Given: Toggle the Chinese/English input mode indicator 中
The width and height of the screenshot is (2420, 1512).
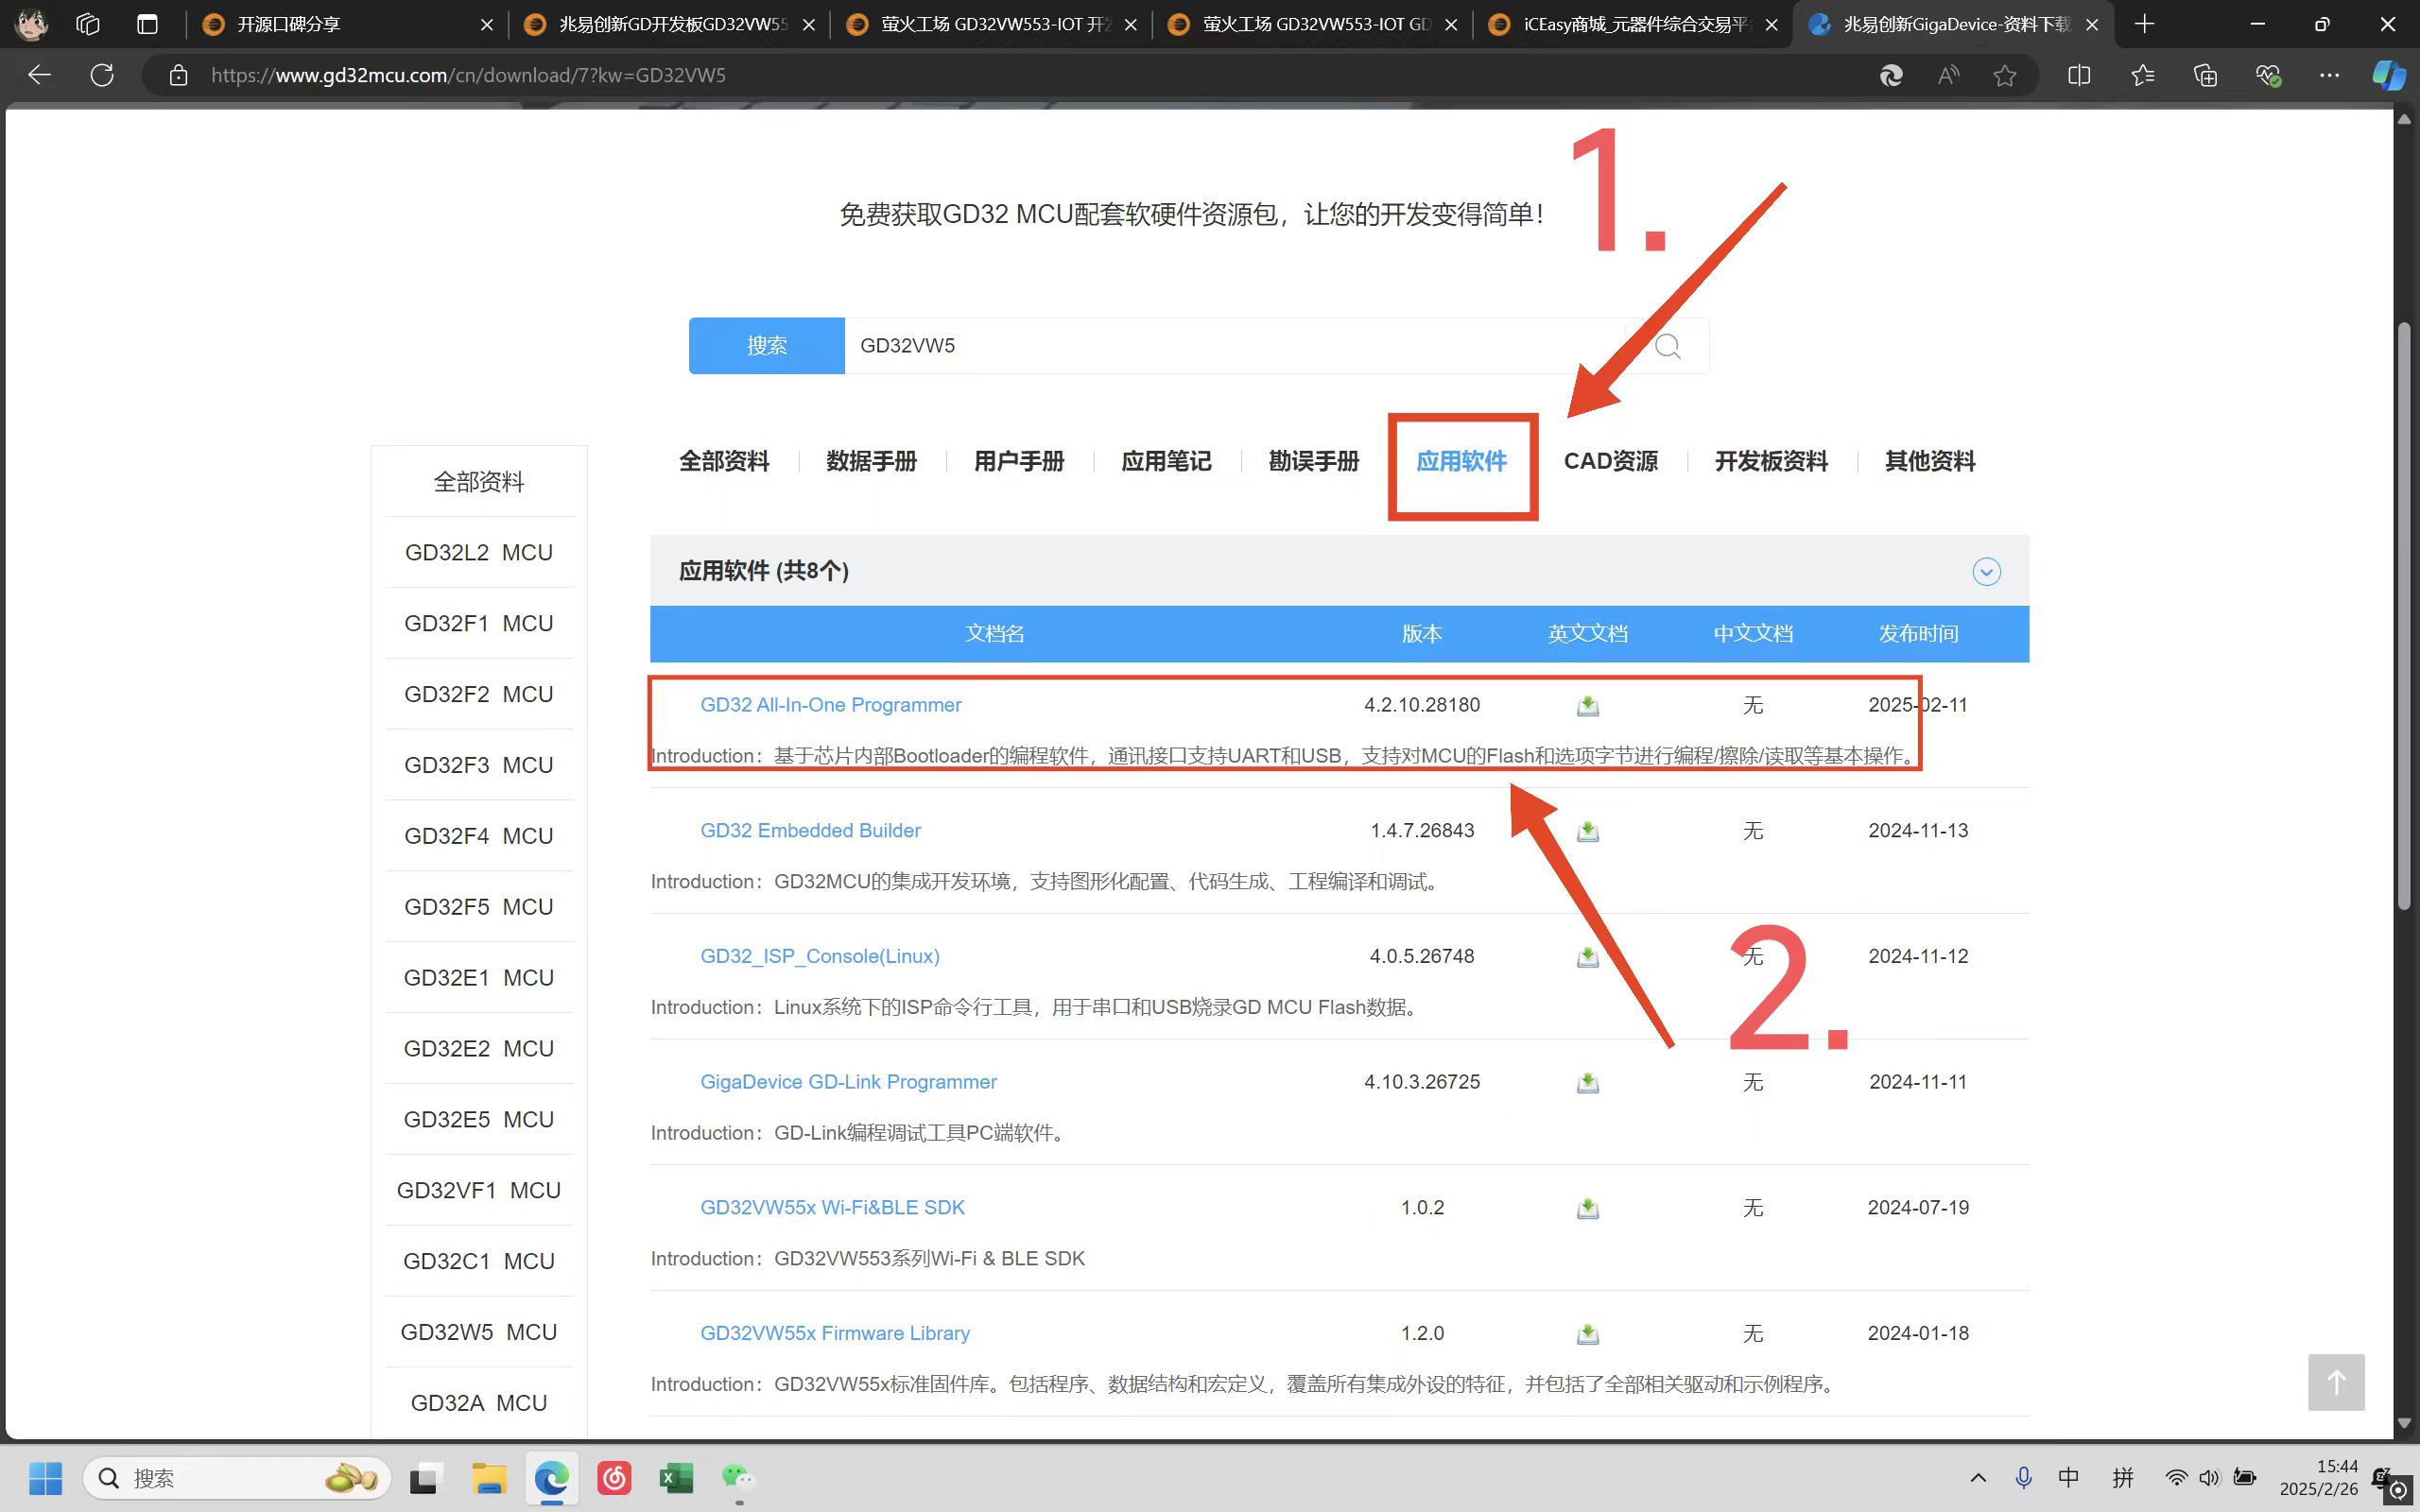Looking at the screenshot, I should 2068,1477.
